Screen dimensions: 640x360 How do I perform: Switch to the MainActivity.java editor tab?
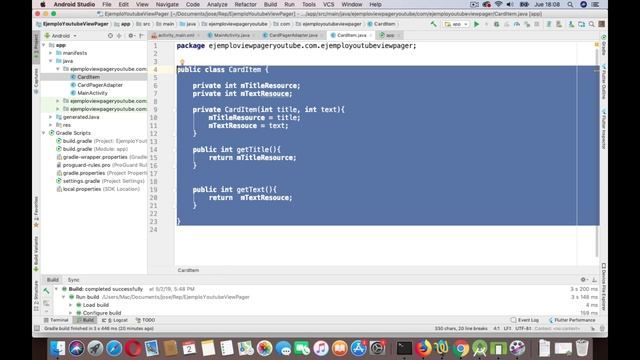pyautogui.click(x=231, y=36)
